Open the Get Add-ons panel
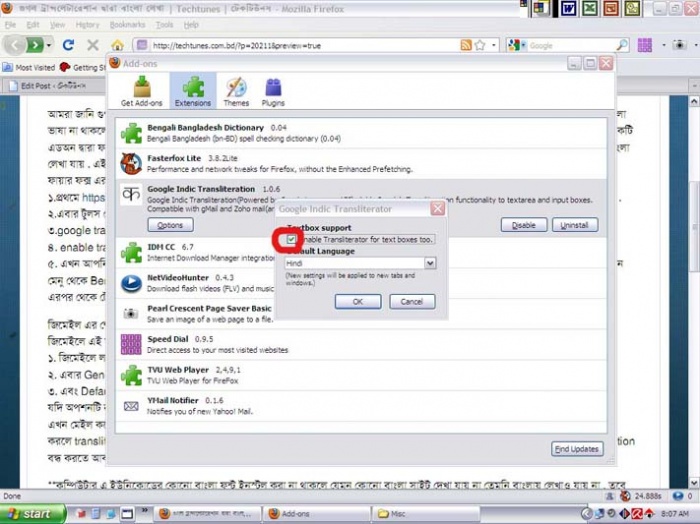The image size is (700, 524). pos(142,91)
